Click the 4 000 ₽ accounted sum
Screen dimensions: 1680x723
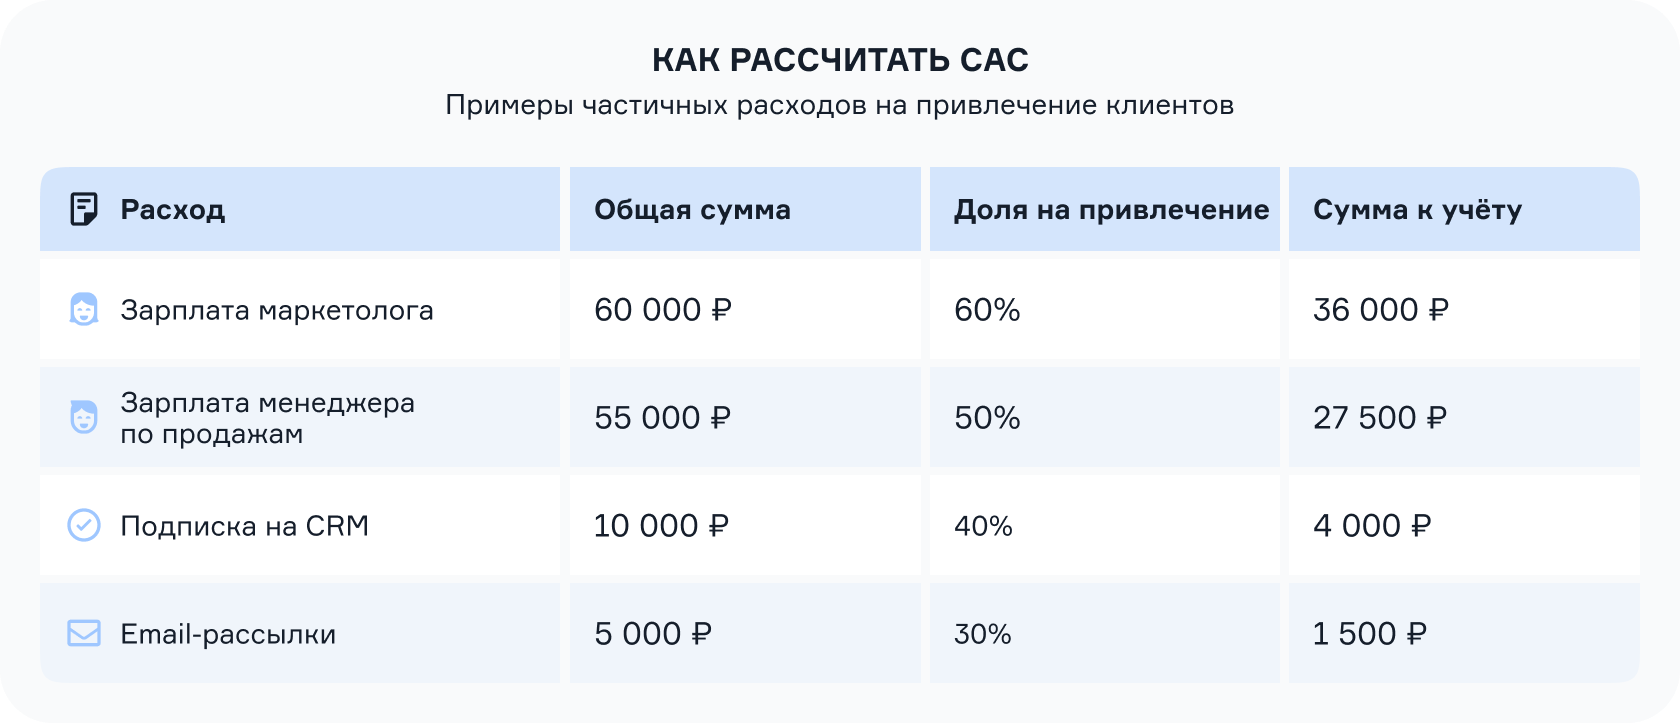[x=1372, y=526]
